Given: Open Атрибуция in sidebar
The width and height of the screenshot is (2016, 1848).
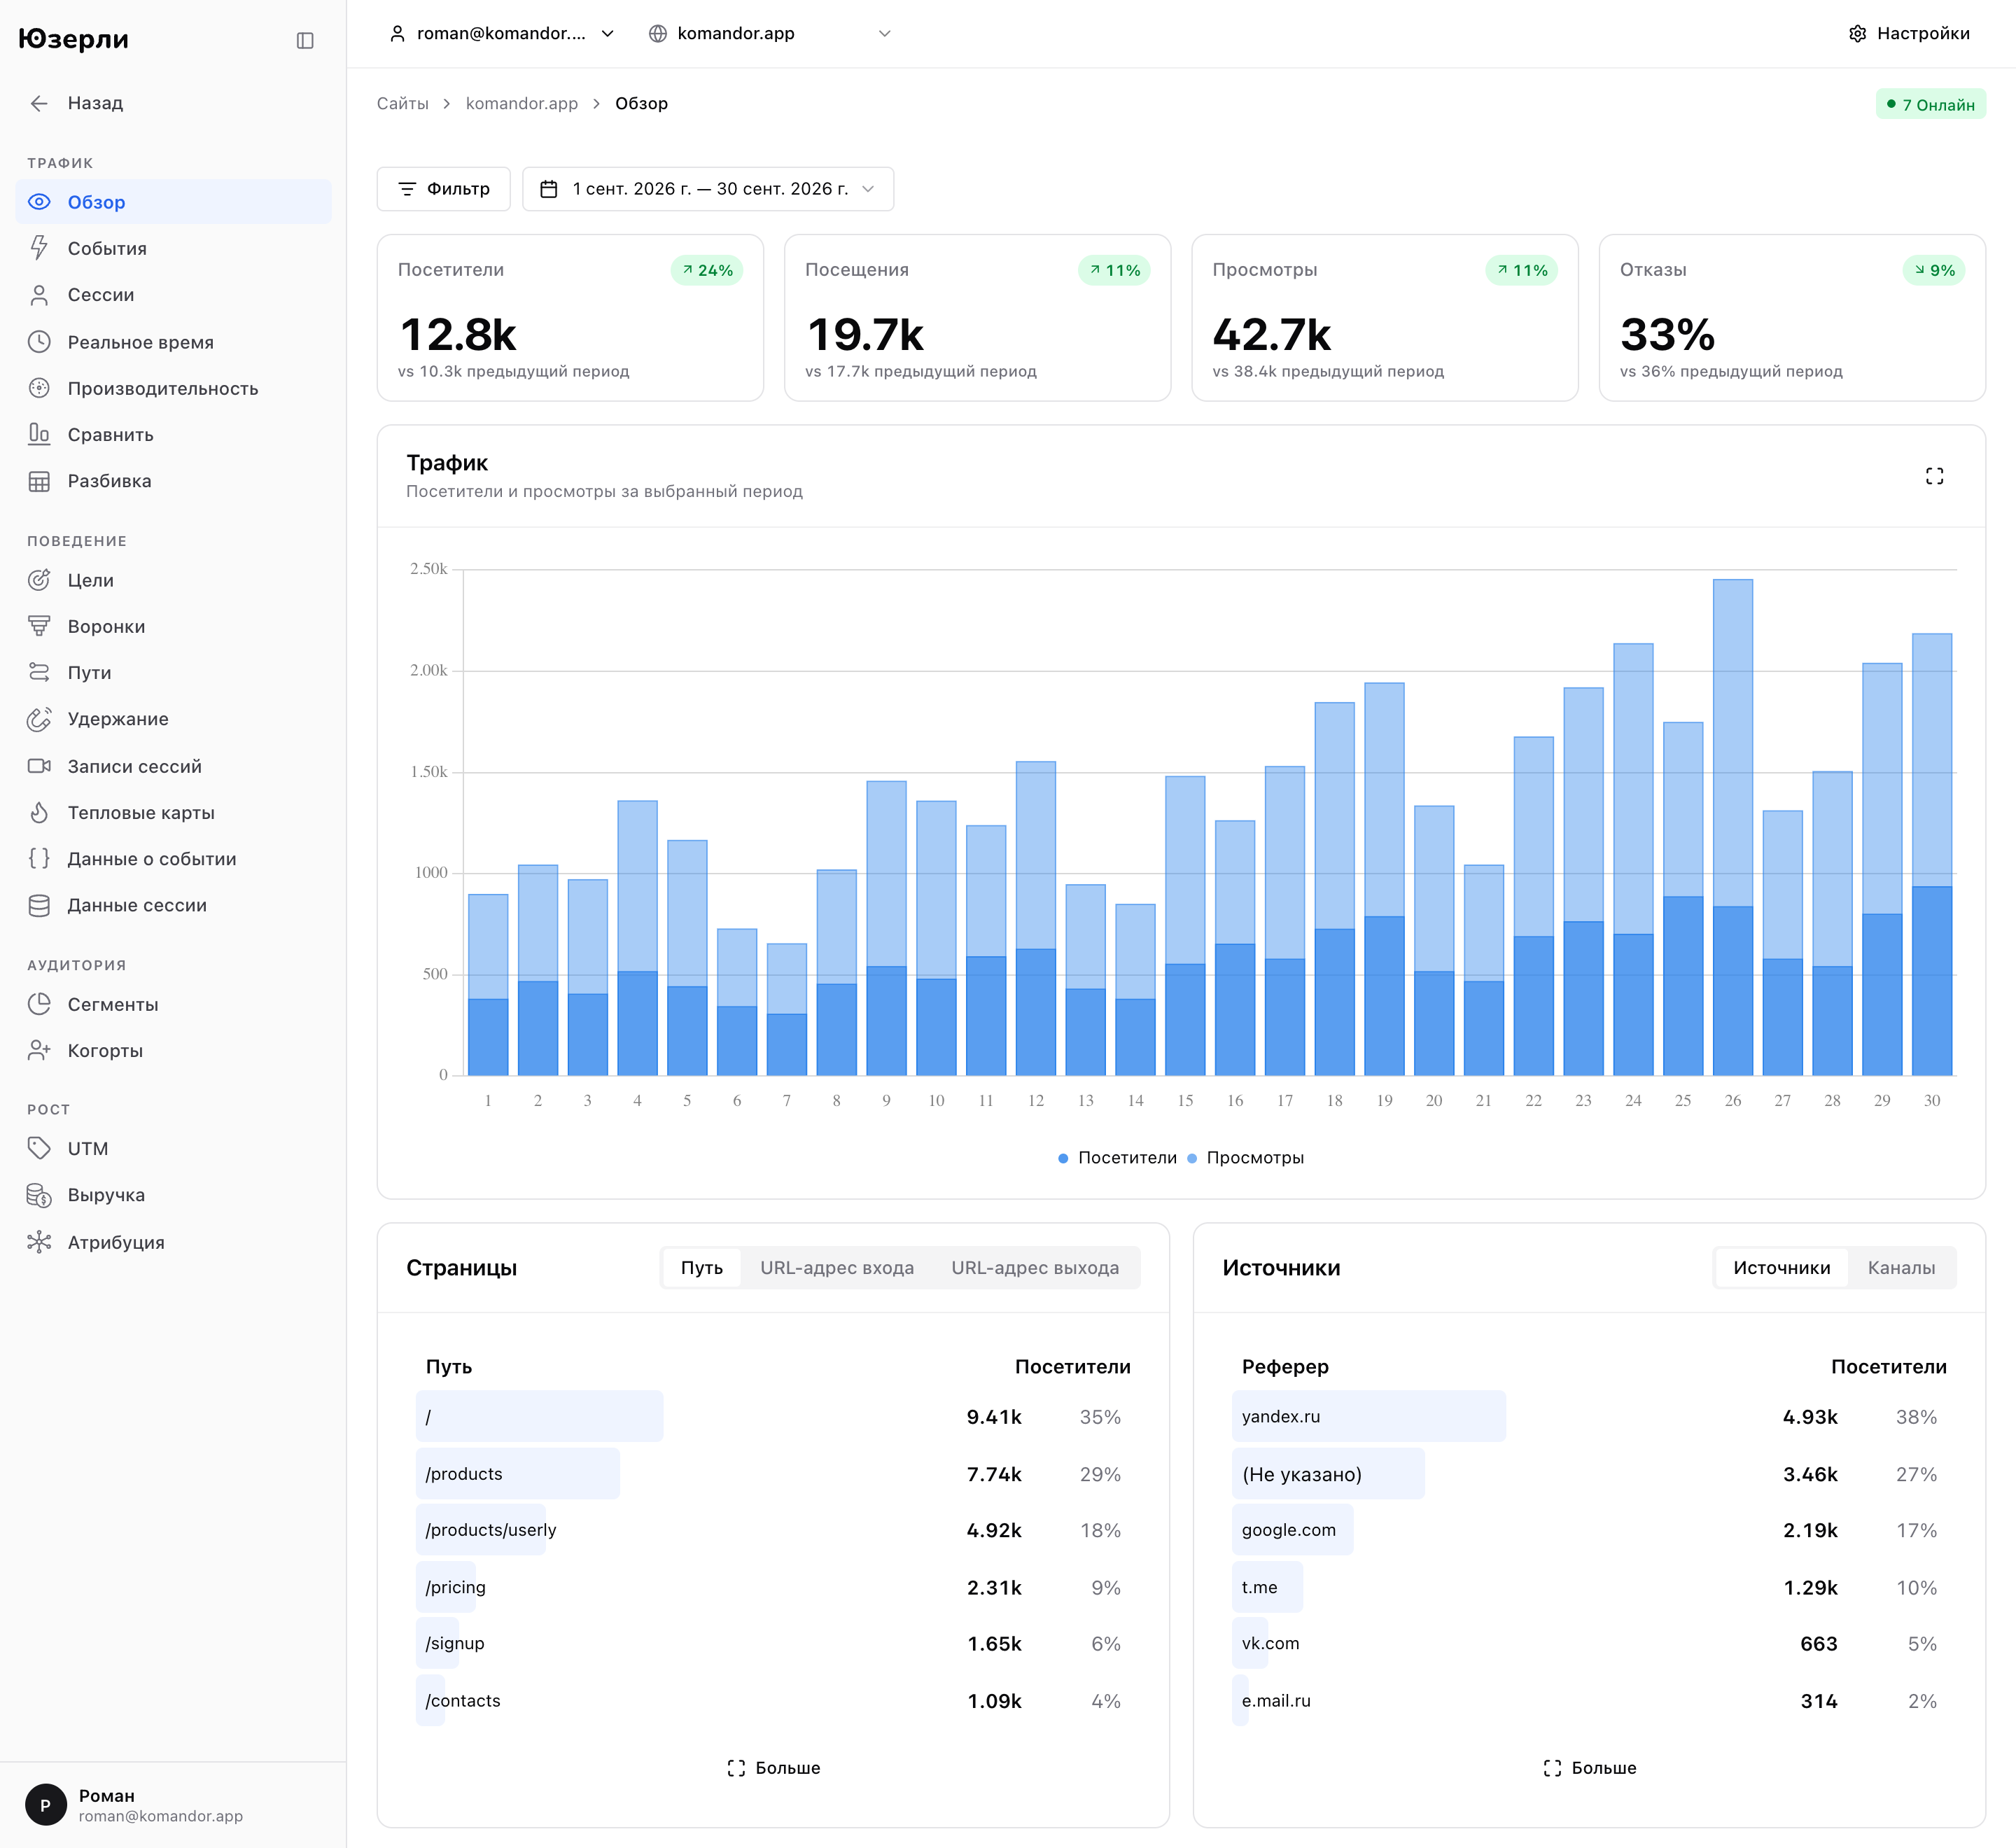Looking at the screenshot, I should click(x=173, y=1242).
